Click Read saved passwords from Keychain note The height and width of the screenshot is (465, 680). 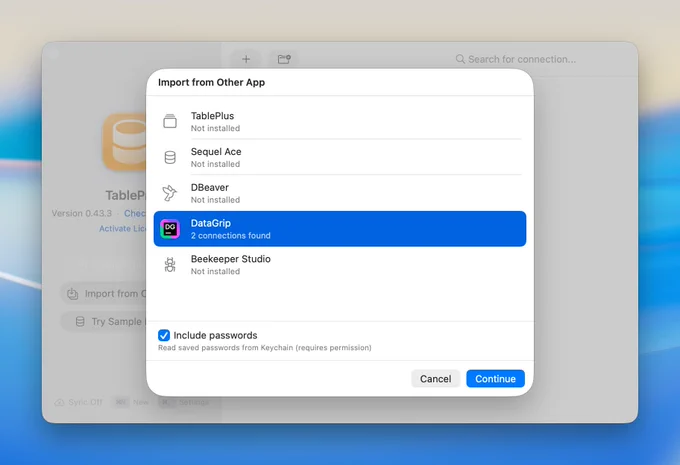coord(265,348)
